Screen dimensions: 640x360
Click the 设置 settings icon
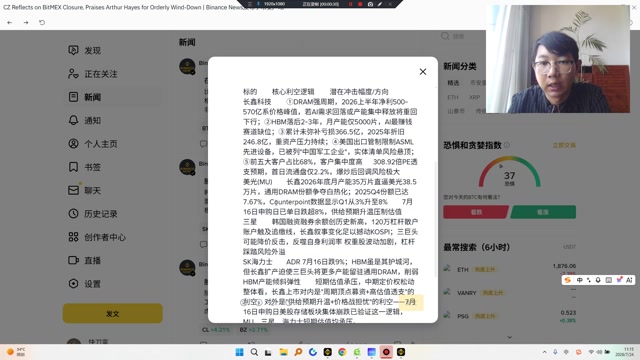tap(73, 284)
